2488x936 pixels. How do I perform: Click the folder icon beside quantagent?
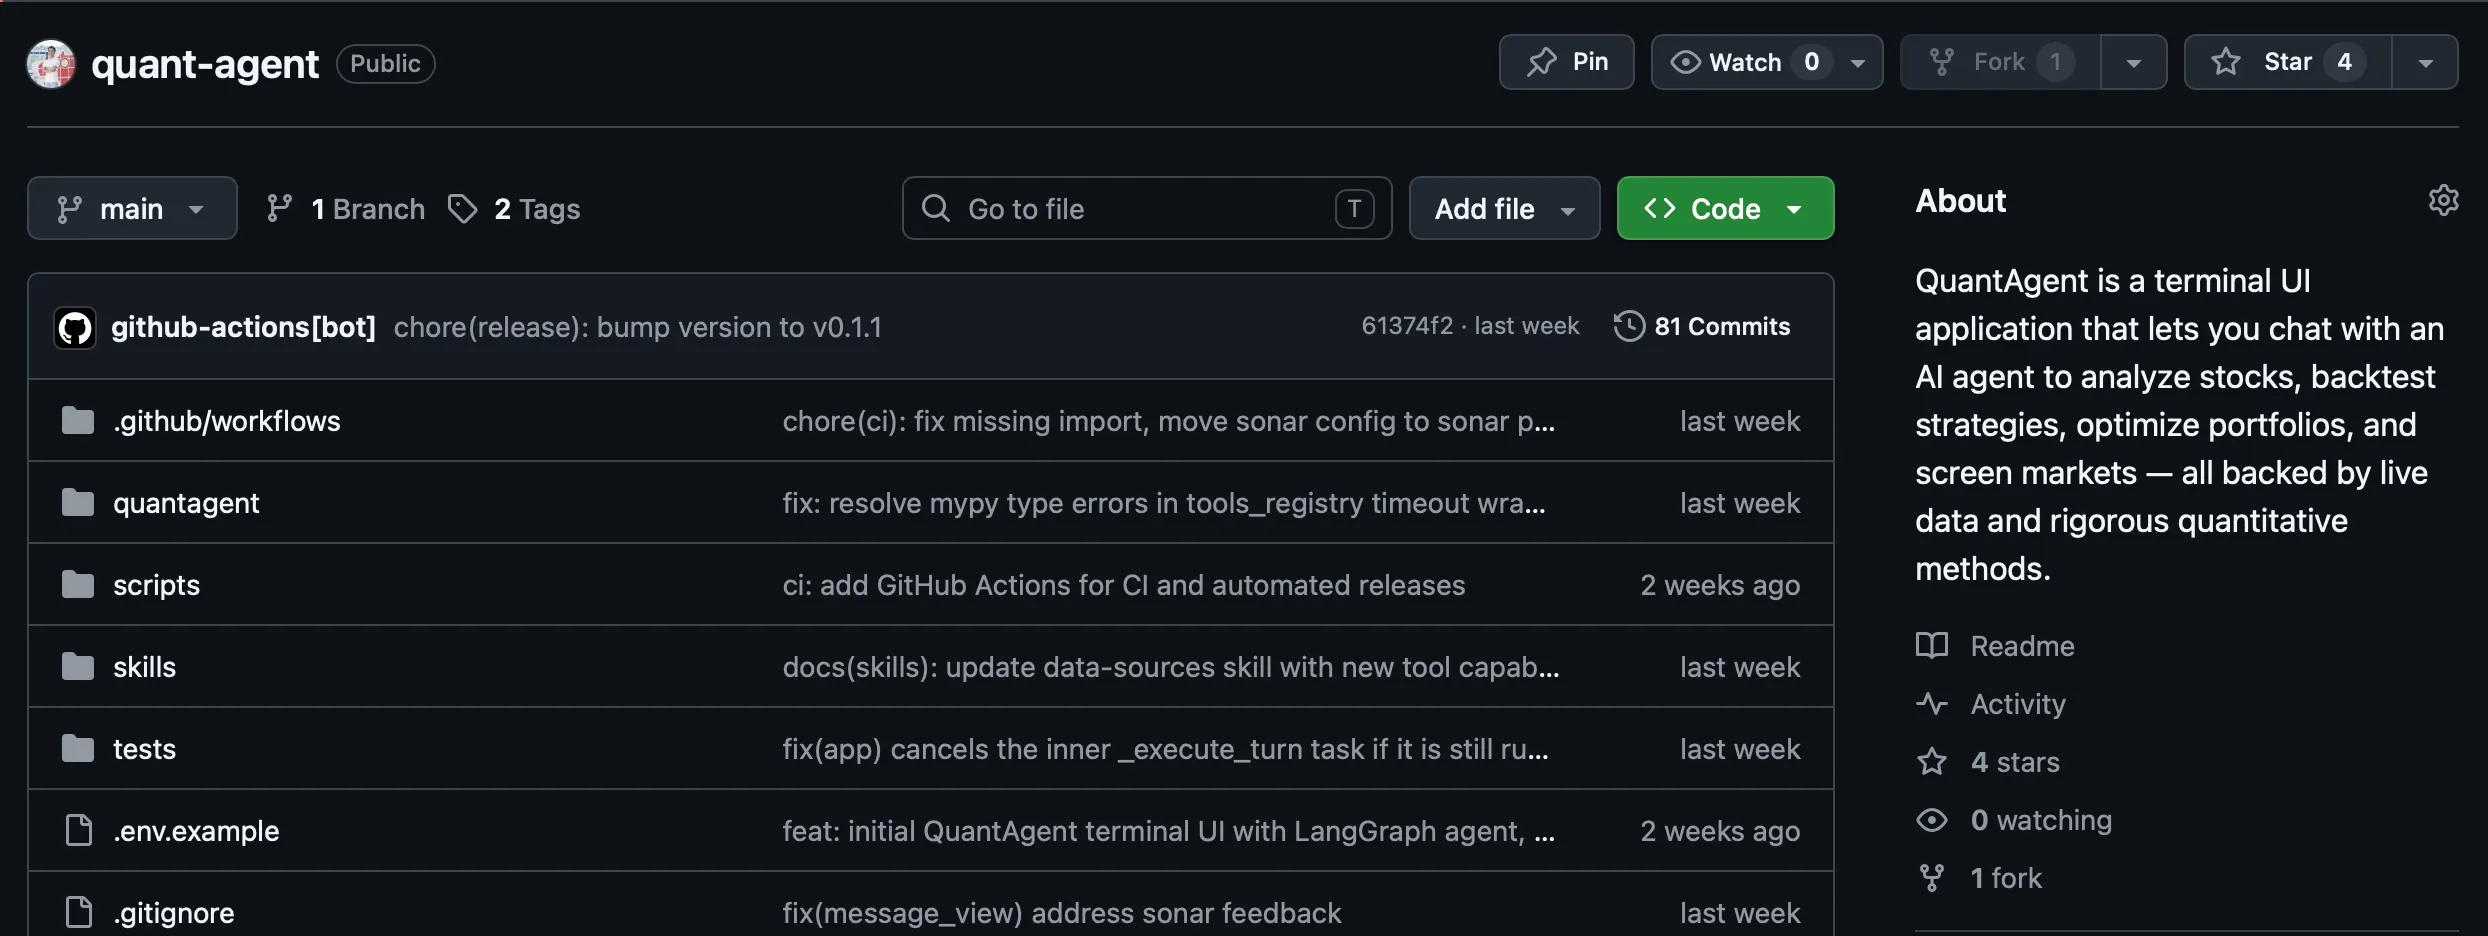click(78, 503)
